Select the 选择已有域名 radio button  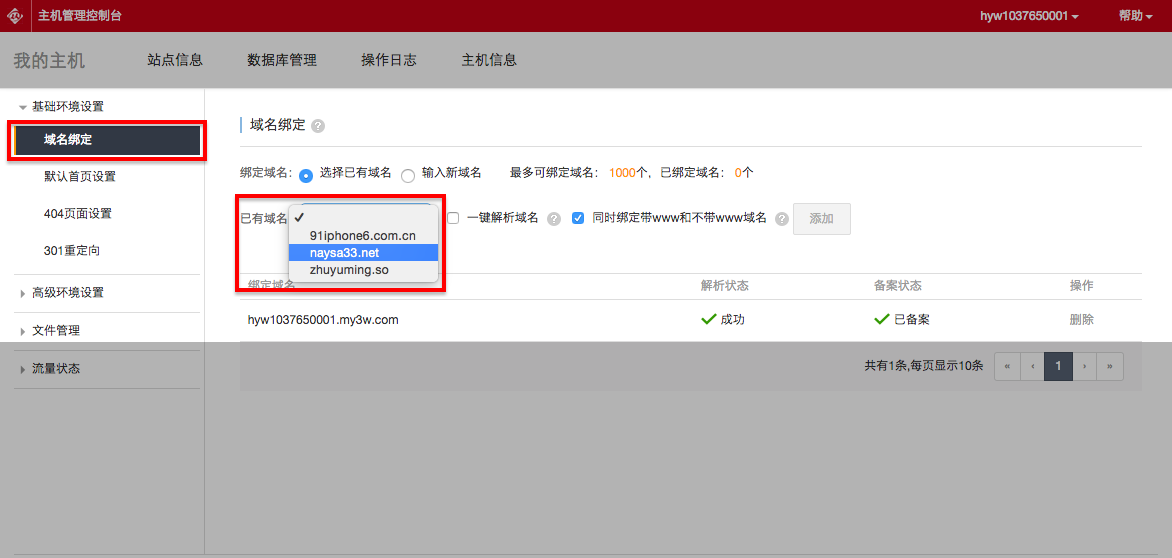(x=306, y=175)
